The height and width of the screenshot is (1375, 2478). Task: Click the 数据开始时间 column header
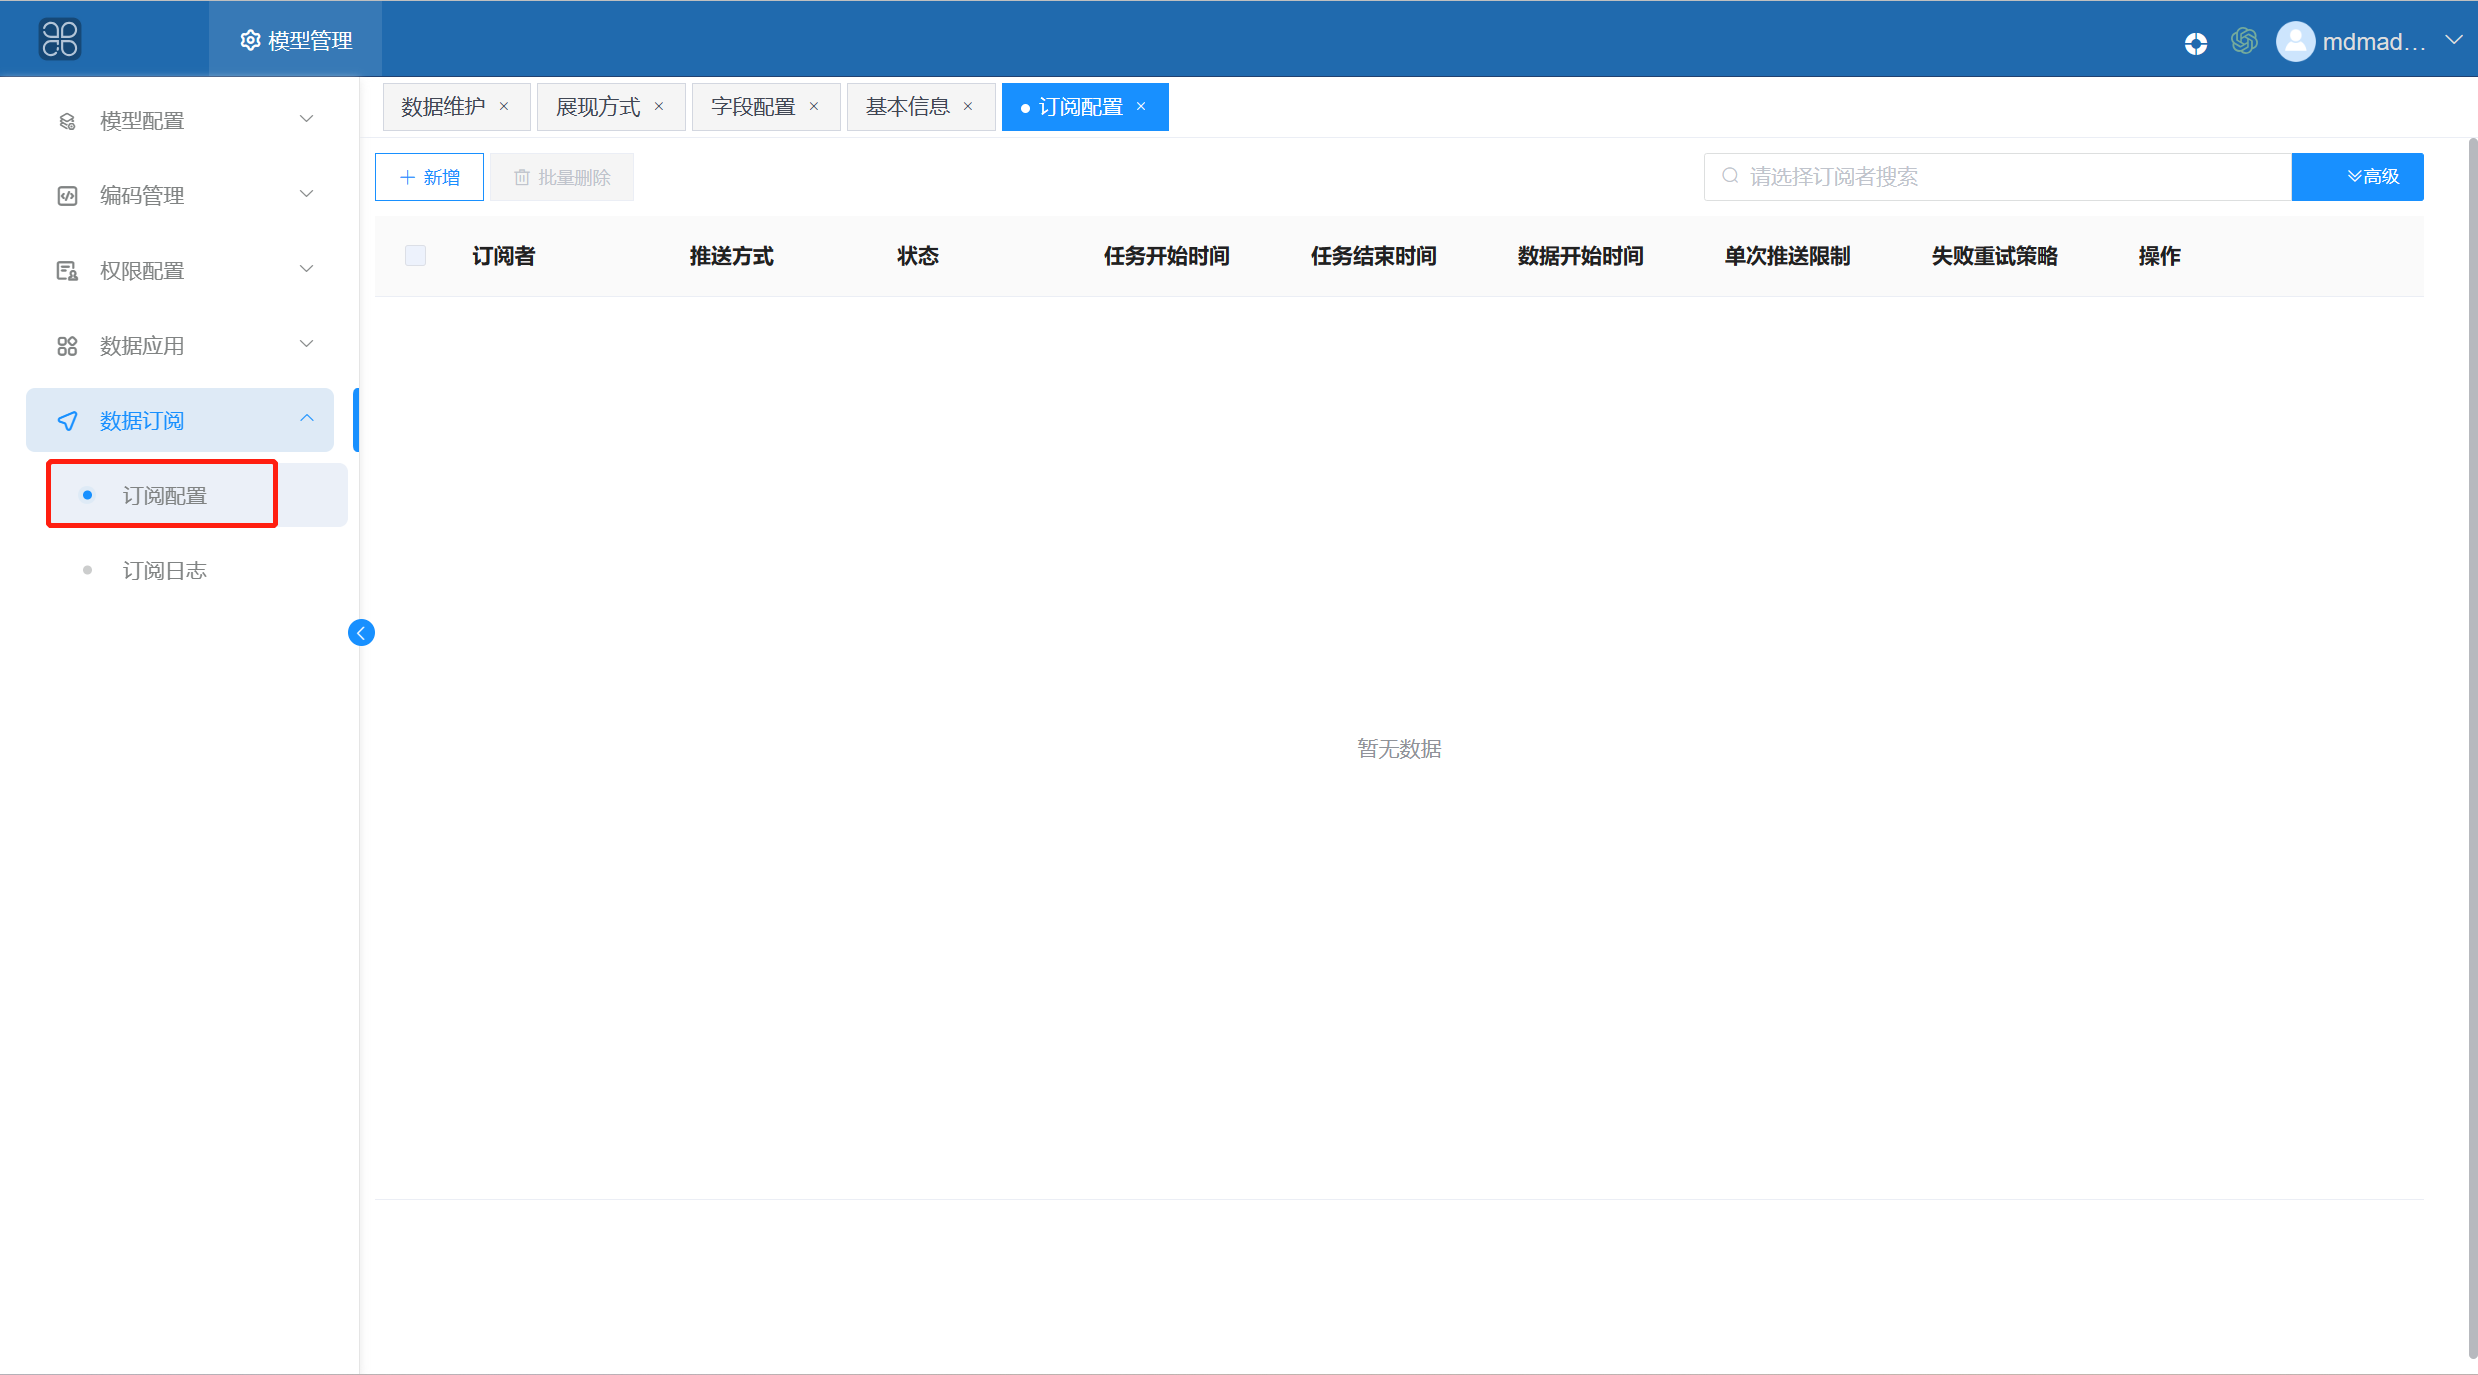(1581, 256)
